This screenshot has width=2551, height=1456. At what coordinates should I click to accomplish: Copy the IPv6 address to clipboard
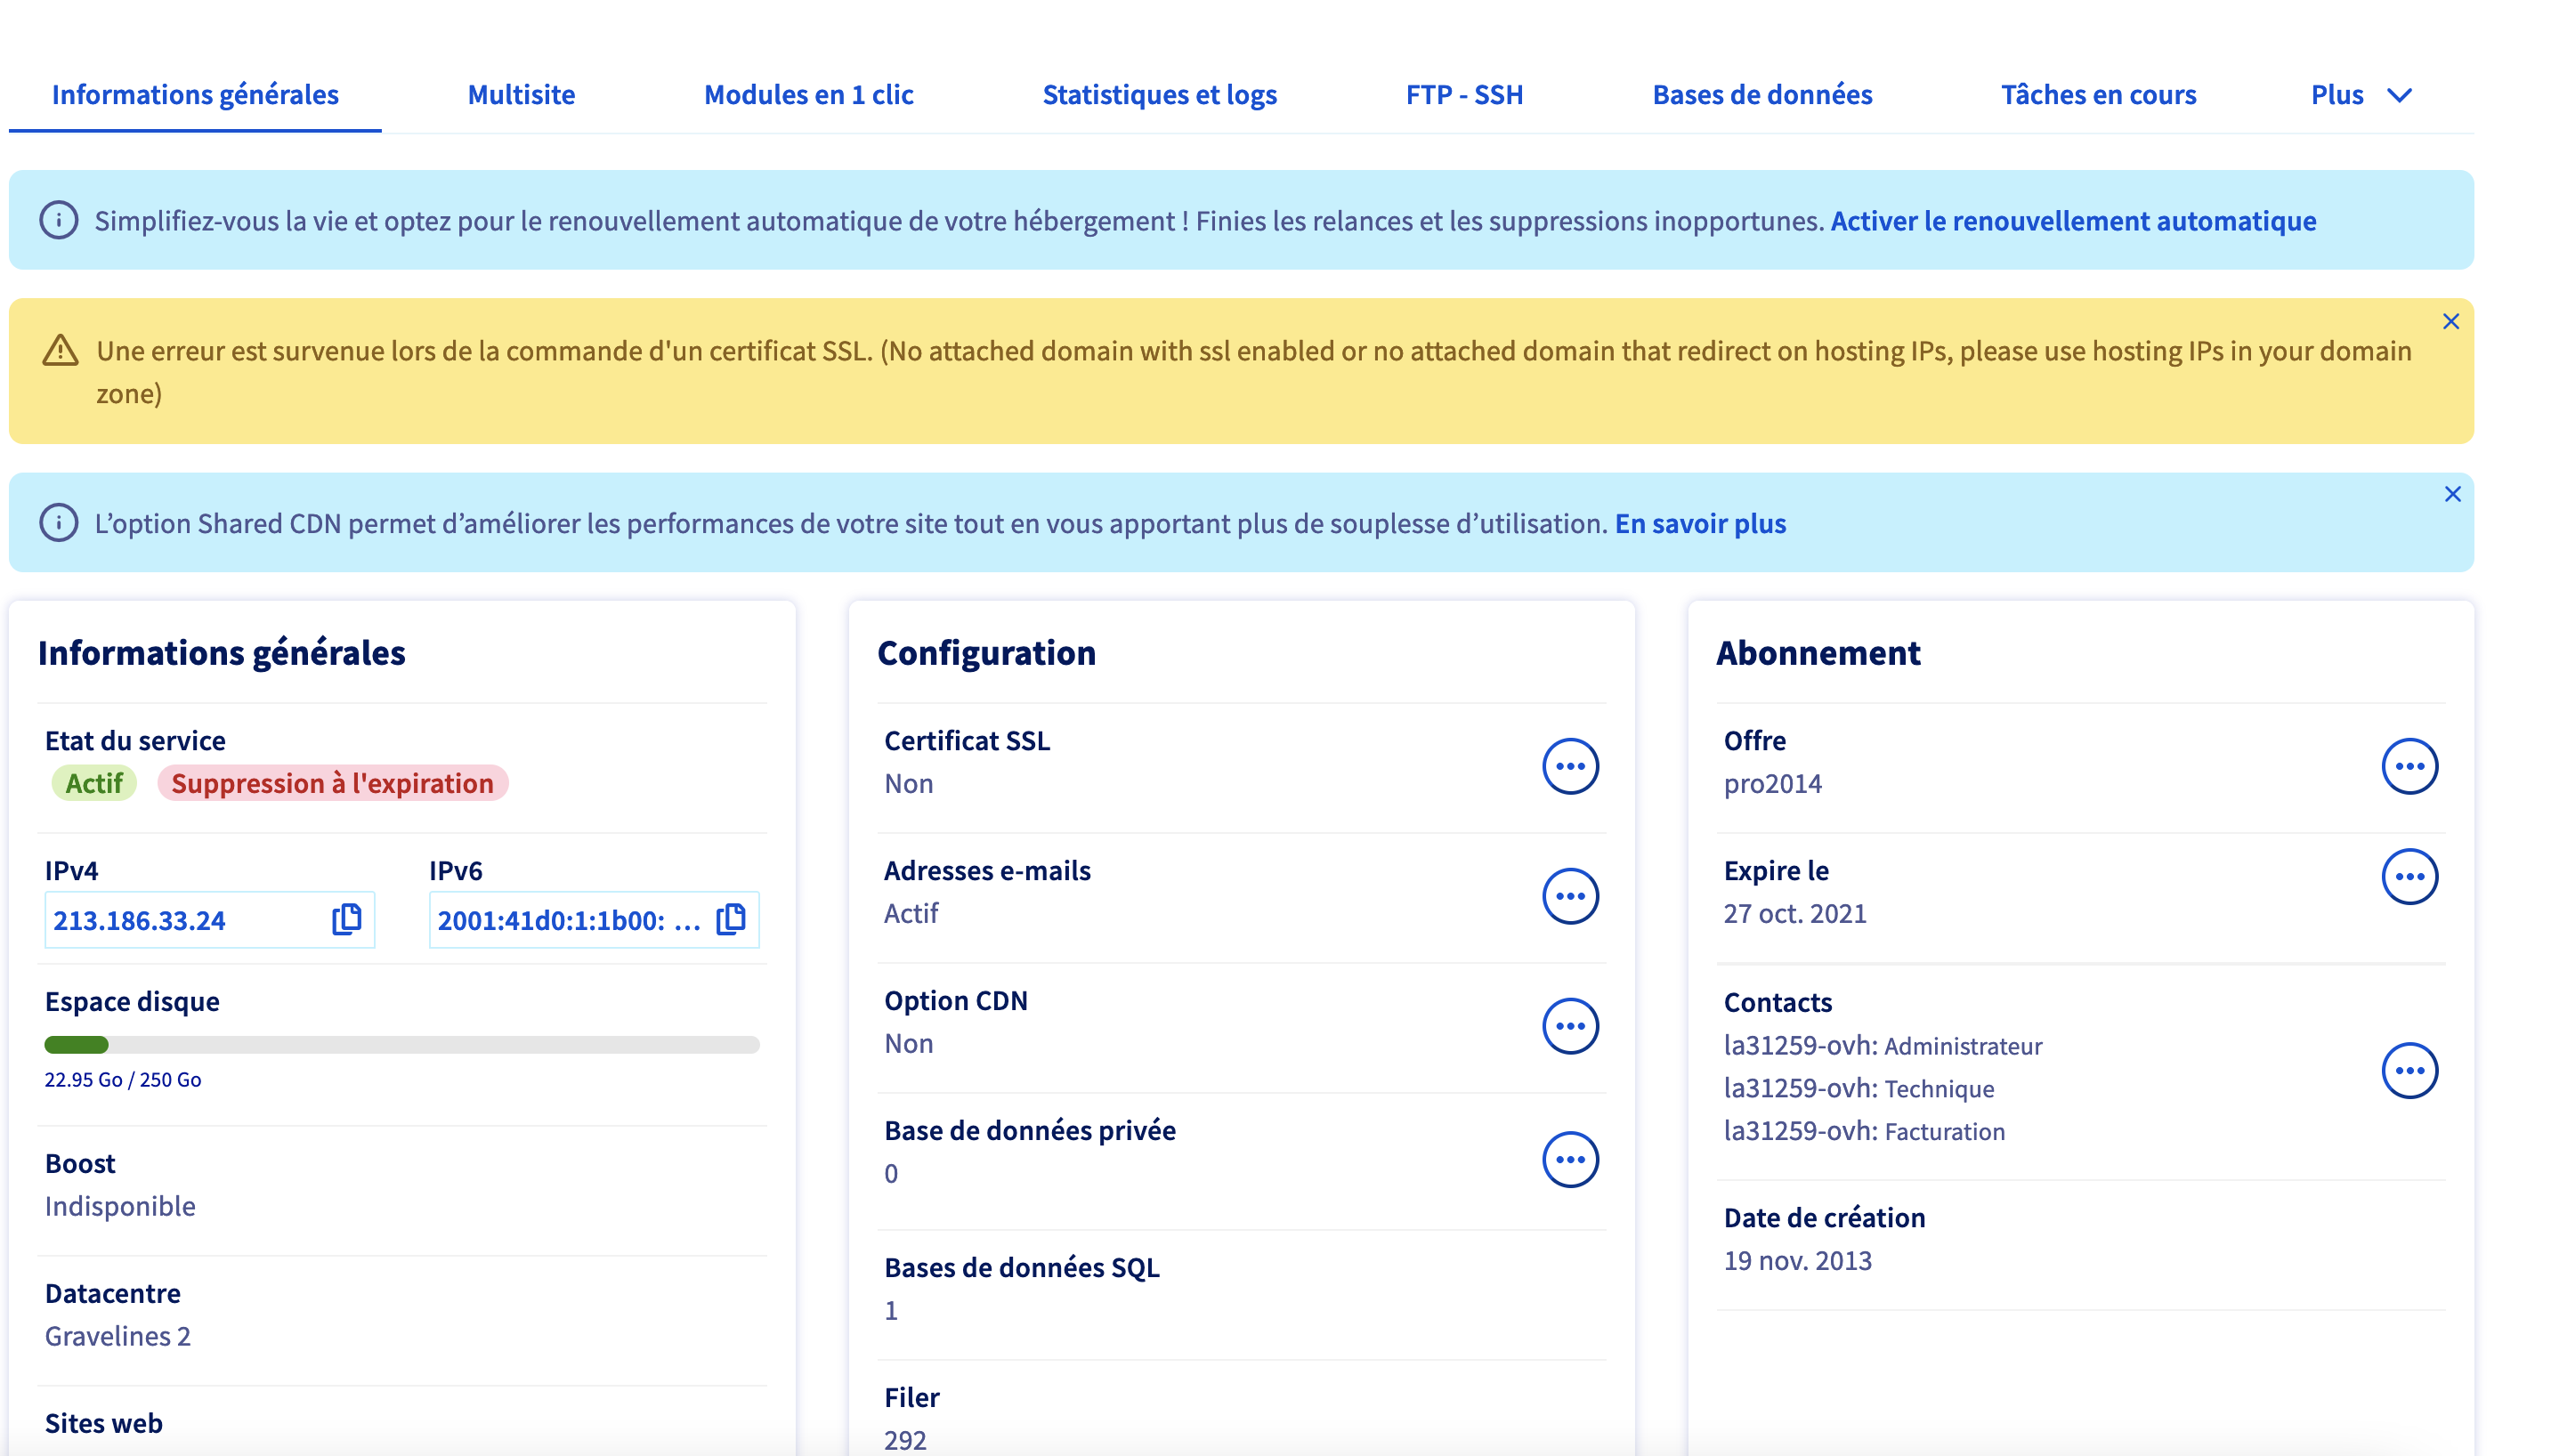click(731, 919)
